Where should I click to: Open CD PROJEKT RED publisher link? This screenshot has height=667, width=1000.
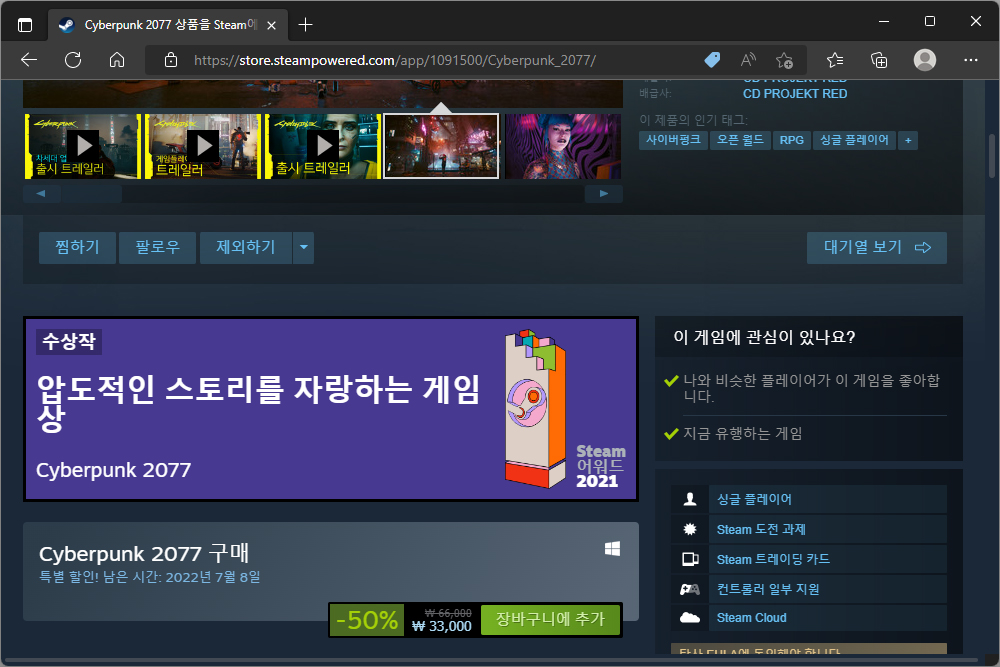click(795, 94)
